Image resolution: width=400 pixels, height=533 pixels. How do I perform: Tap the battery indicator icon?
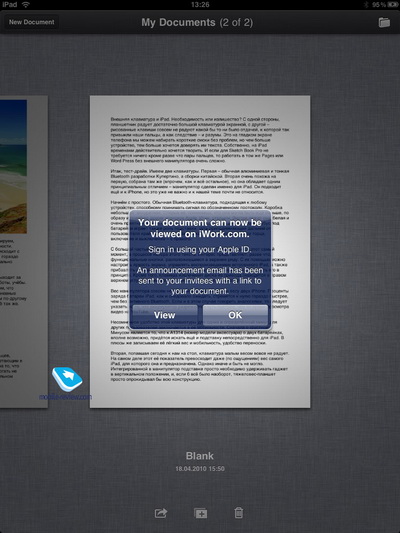393,5
